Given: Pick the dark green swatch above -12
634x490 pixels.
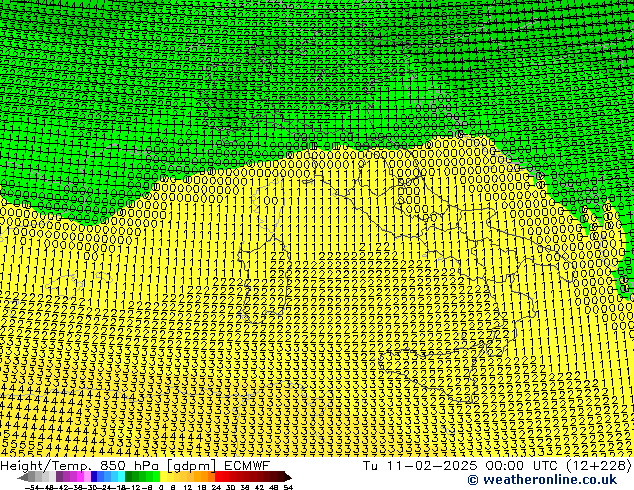Looking at the screenshot, I should coord(129,476).
